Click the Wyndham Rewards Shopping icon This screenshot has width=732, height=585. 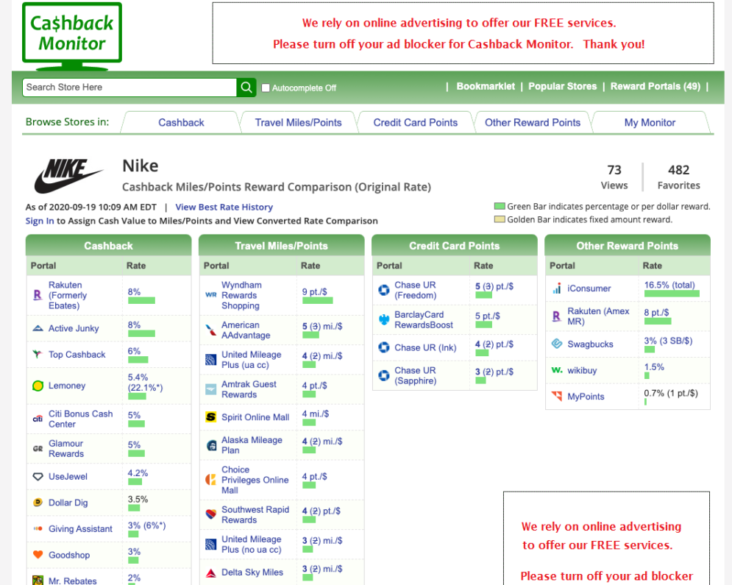[x=211, y=295]
